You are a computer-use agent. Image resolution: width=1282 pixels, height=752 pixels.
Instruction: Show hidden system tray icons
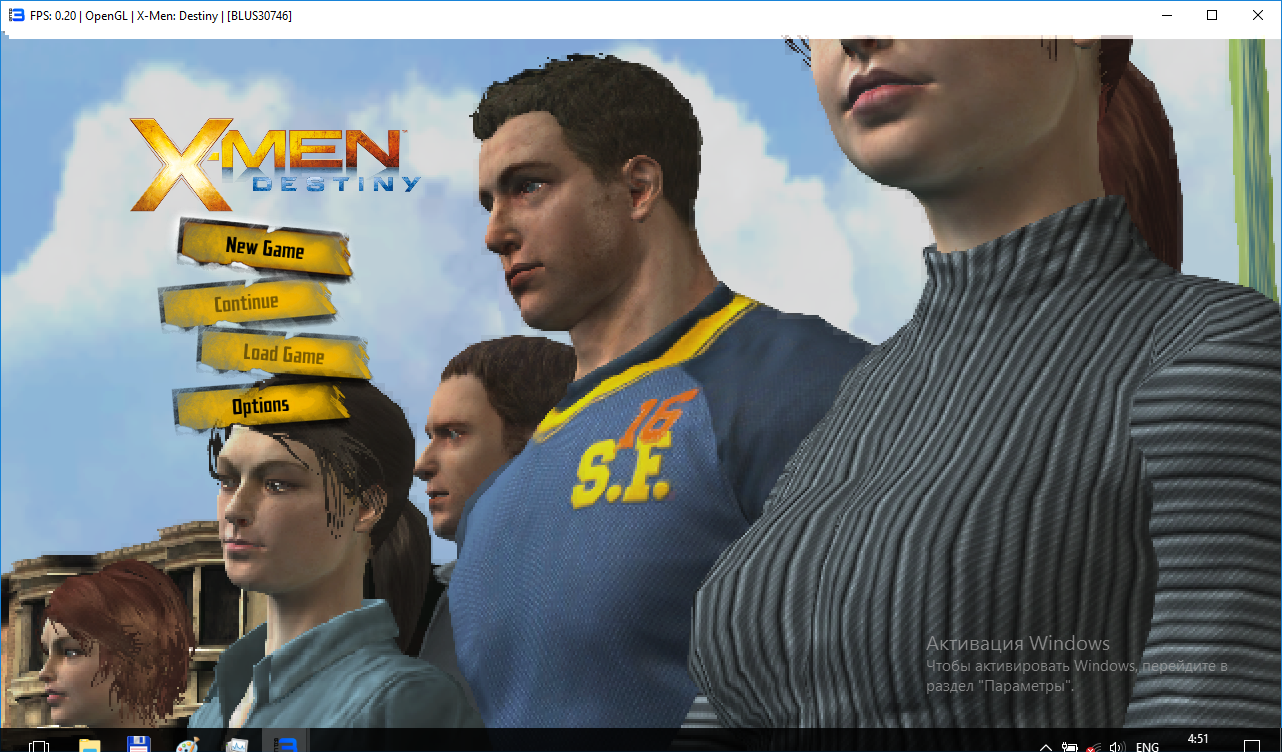point(1046,747)
